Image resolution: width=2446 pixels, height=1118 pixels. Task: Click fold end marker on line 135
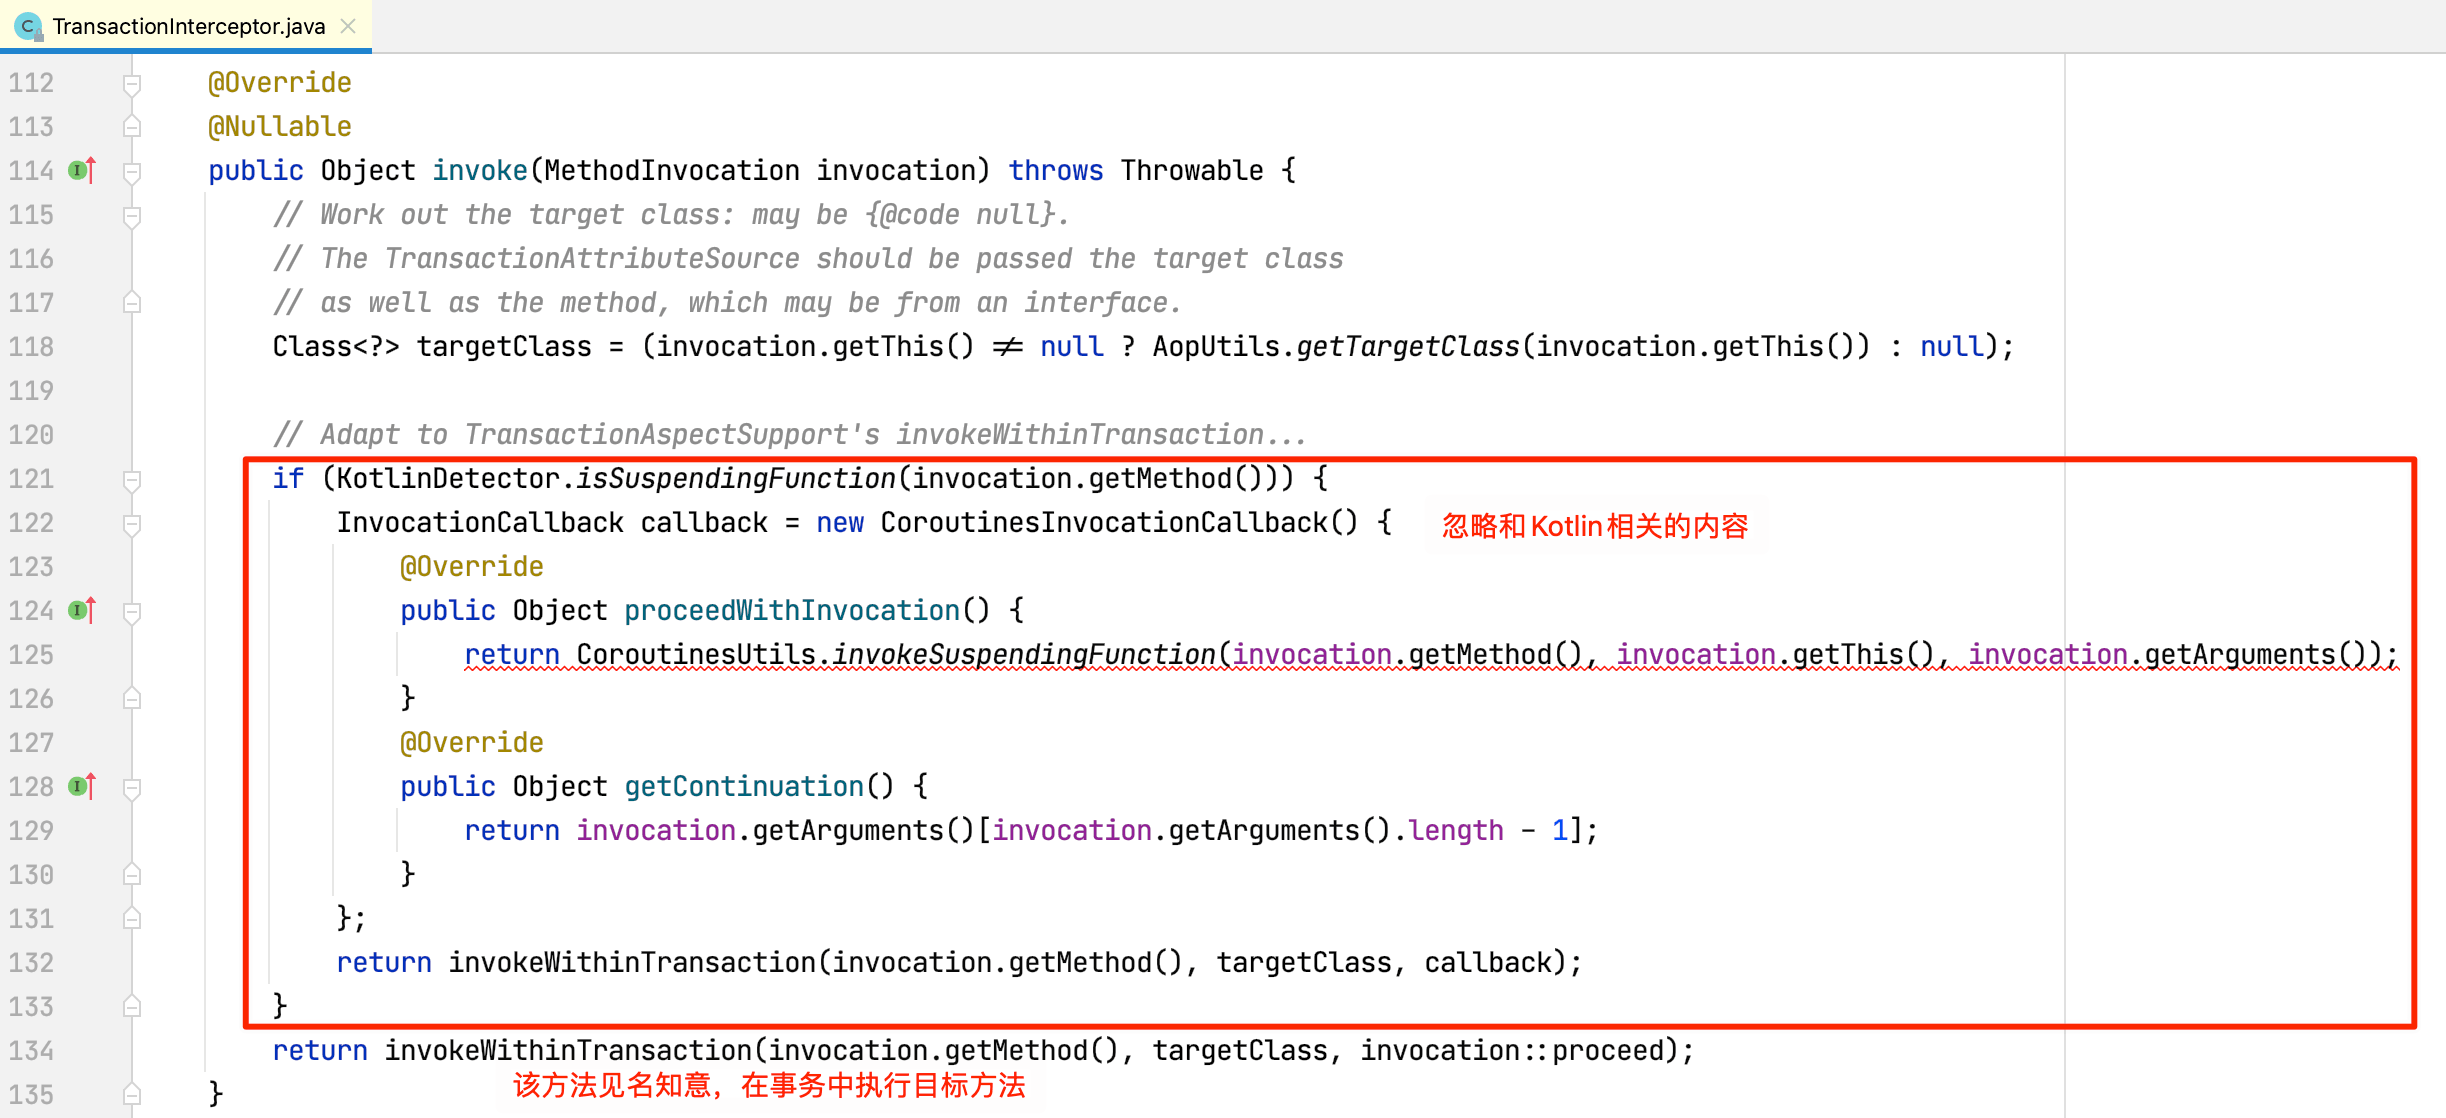[131, 1094]
